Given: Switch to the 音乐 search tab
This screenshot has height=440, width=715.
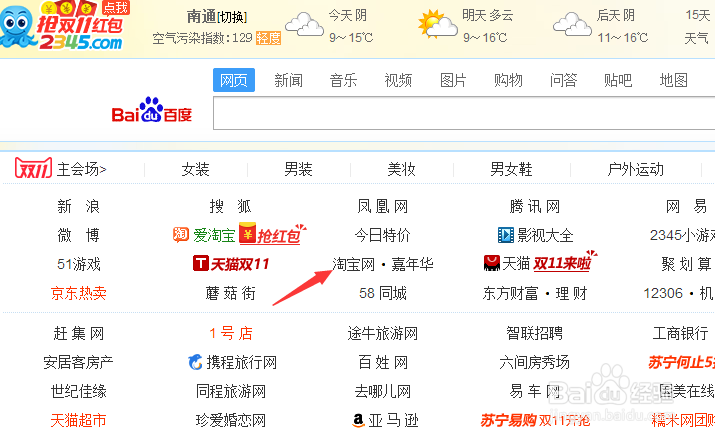Looking at the screenshot, I should pos(343,80).
